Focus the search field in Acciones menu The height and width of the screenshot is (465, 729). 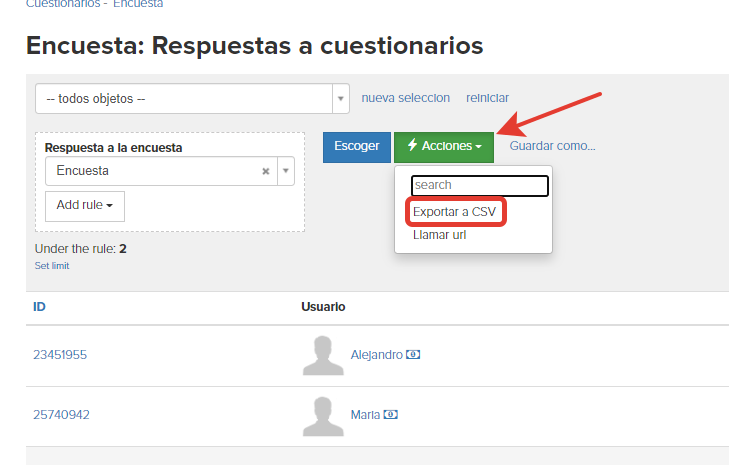479,186
